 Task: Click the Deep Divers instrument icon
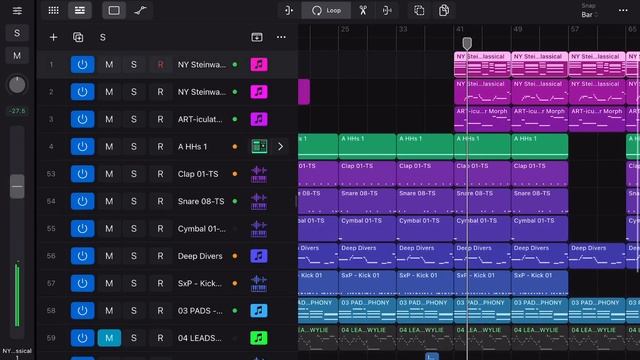click(259, 256)
